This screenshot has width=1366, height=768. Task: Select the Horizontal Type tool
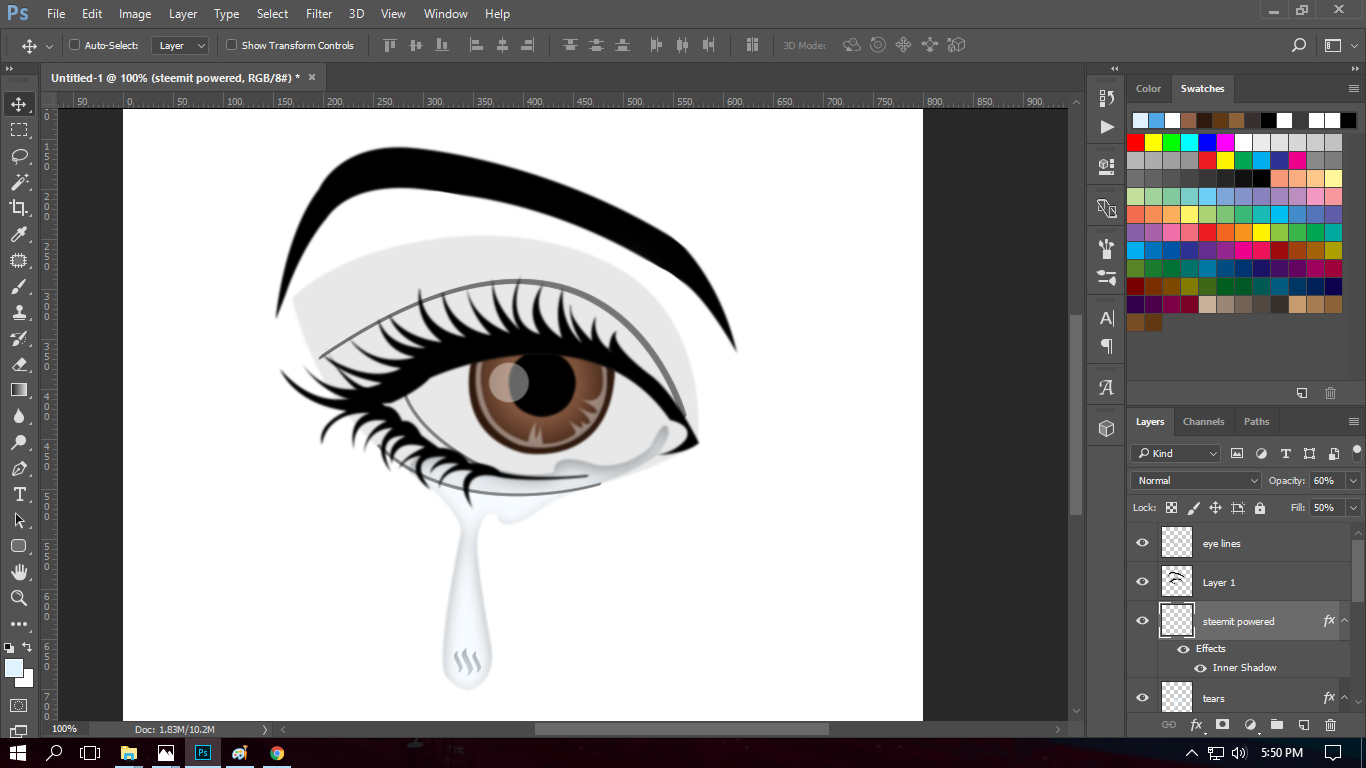(19, 494)
